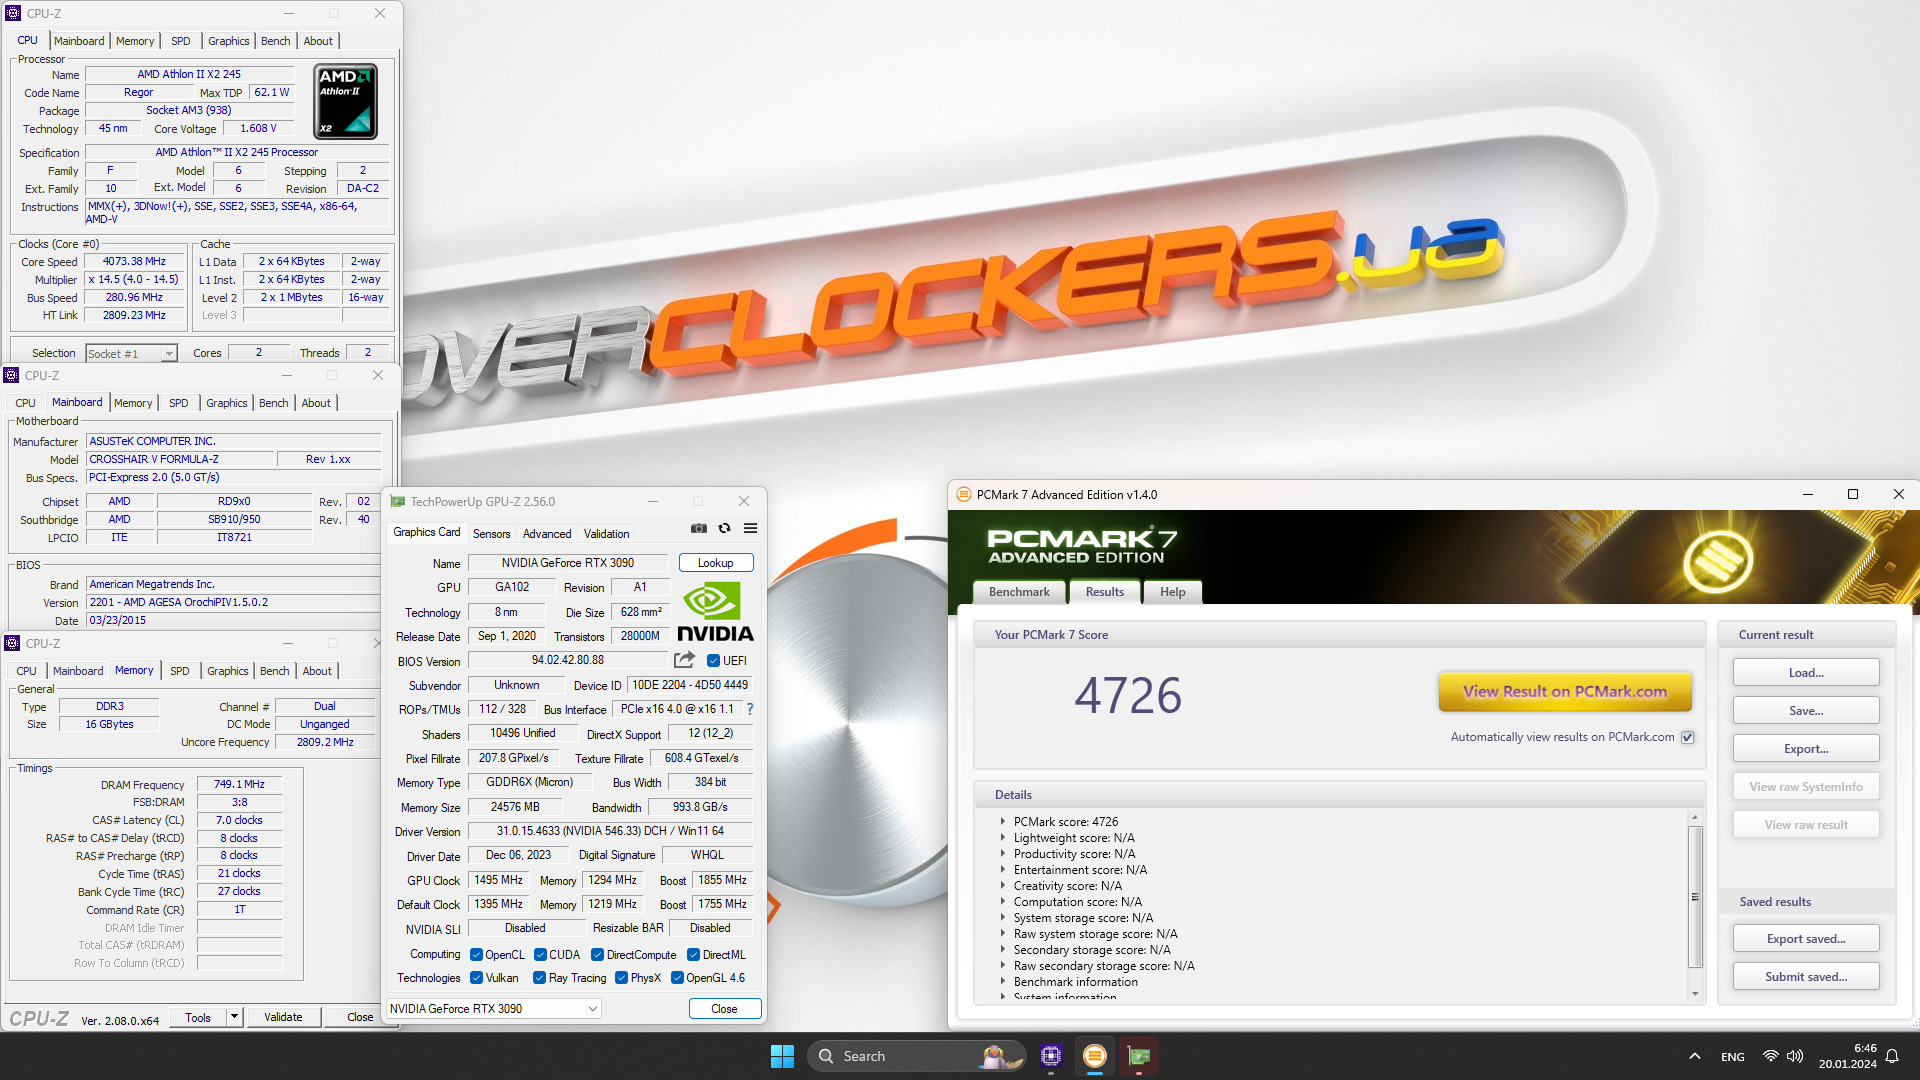Open the Windows Start menu
The height and width of the screenshot is (1080, 1920).
click(782, 1056)
